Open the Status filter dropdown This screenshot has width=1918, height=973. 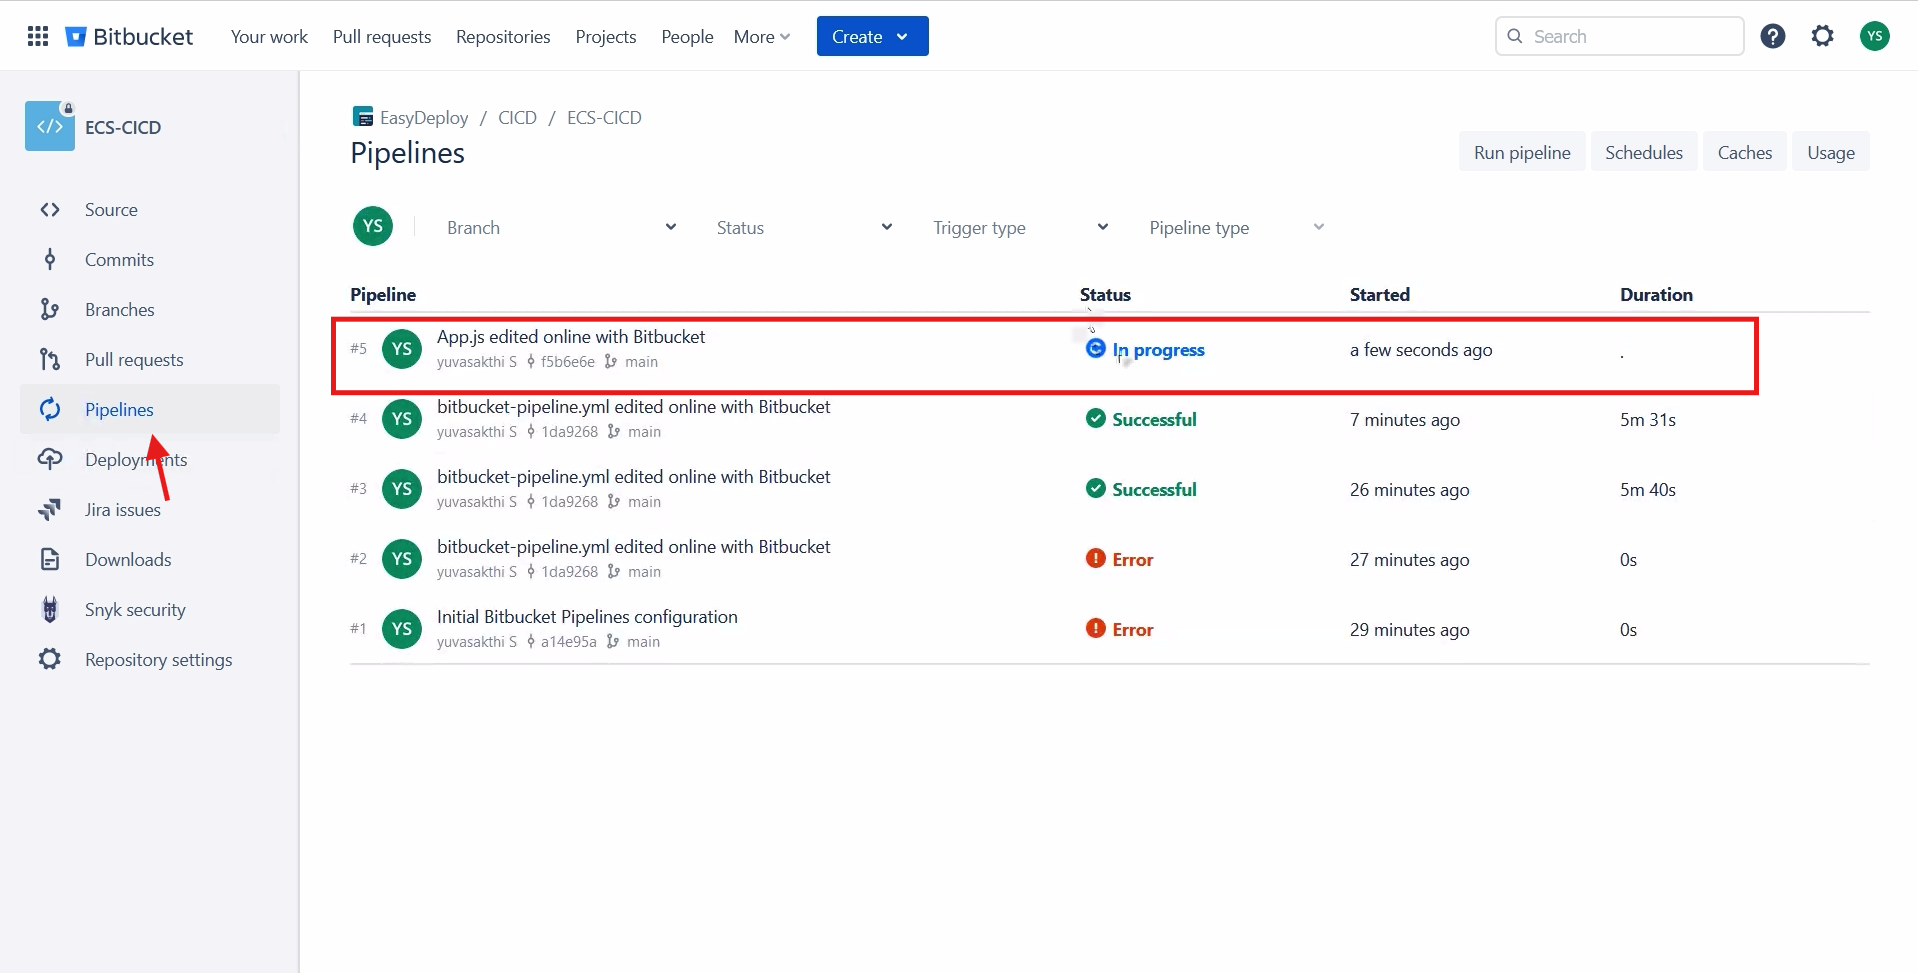(x=803, y=228)
